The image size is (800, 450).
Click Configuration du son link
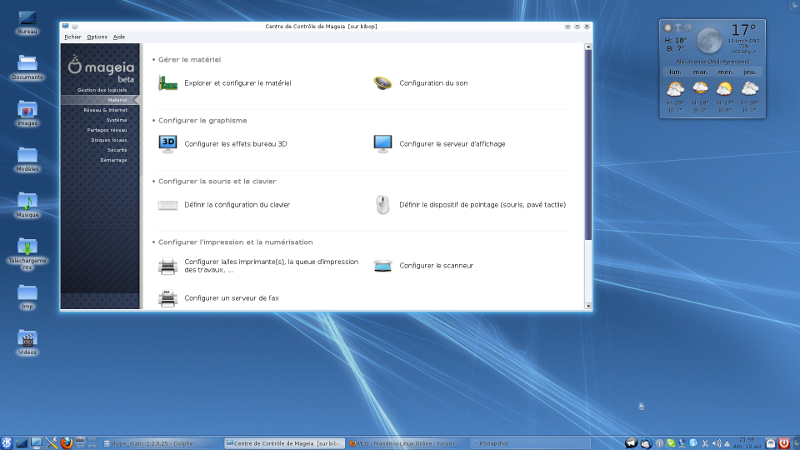433,83
